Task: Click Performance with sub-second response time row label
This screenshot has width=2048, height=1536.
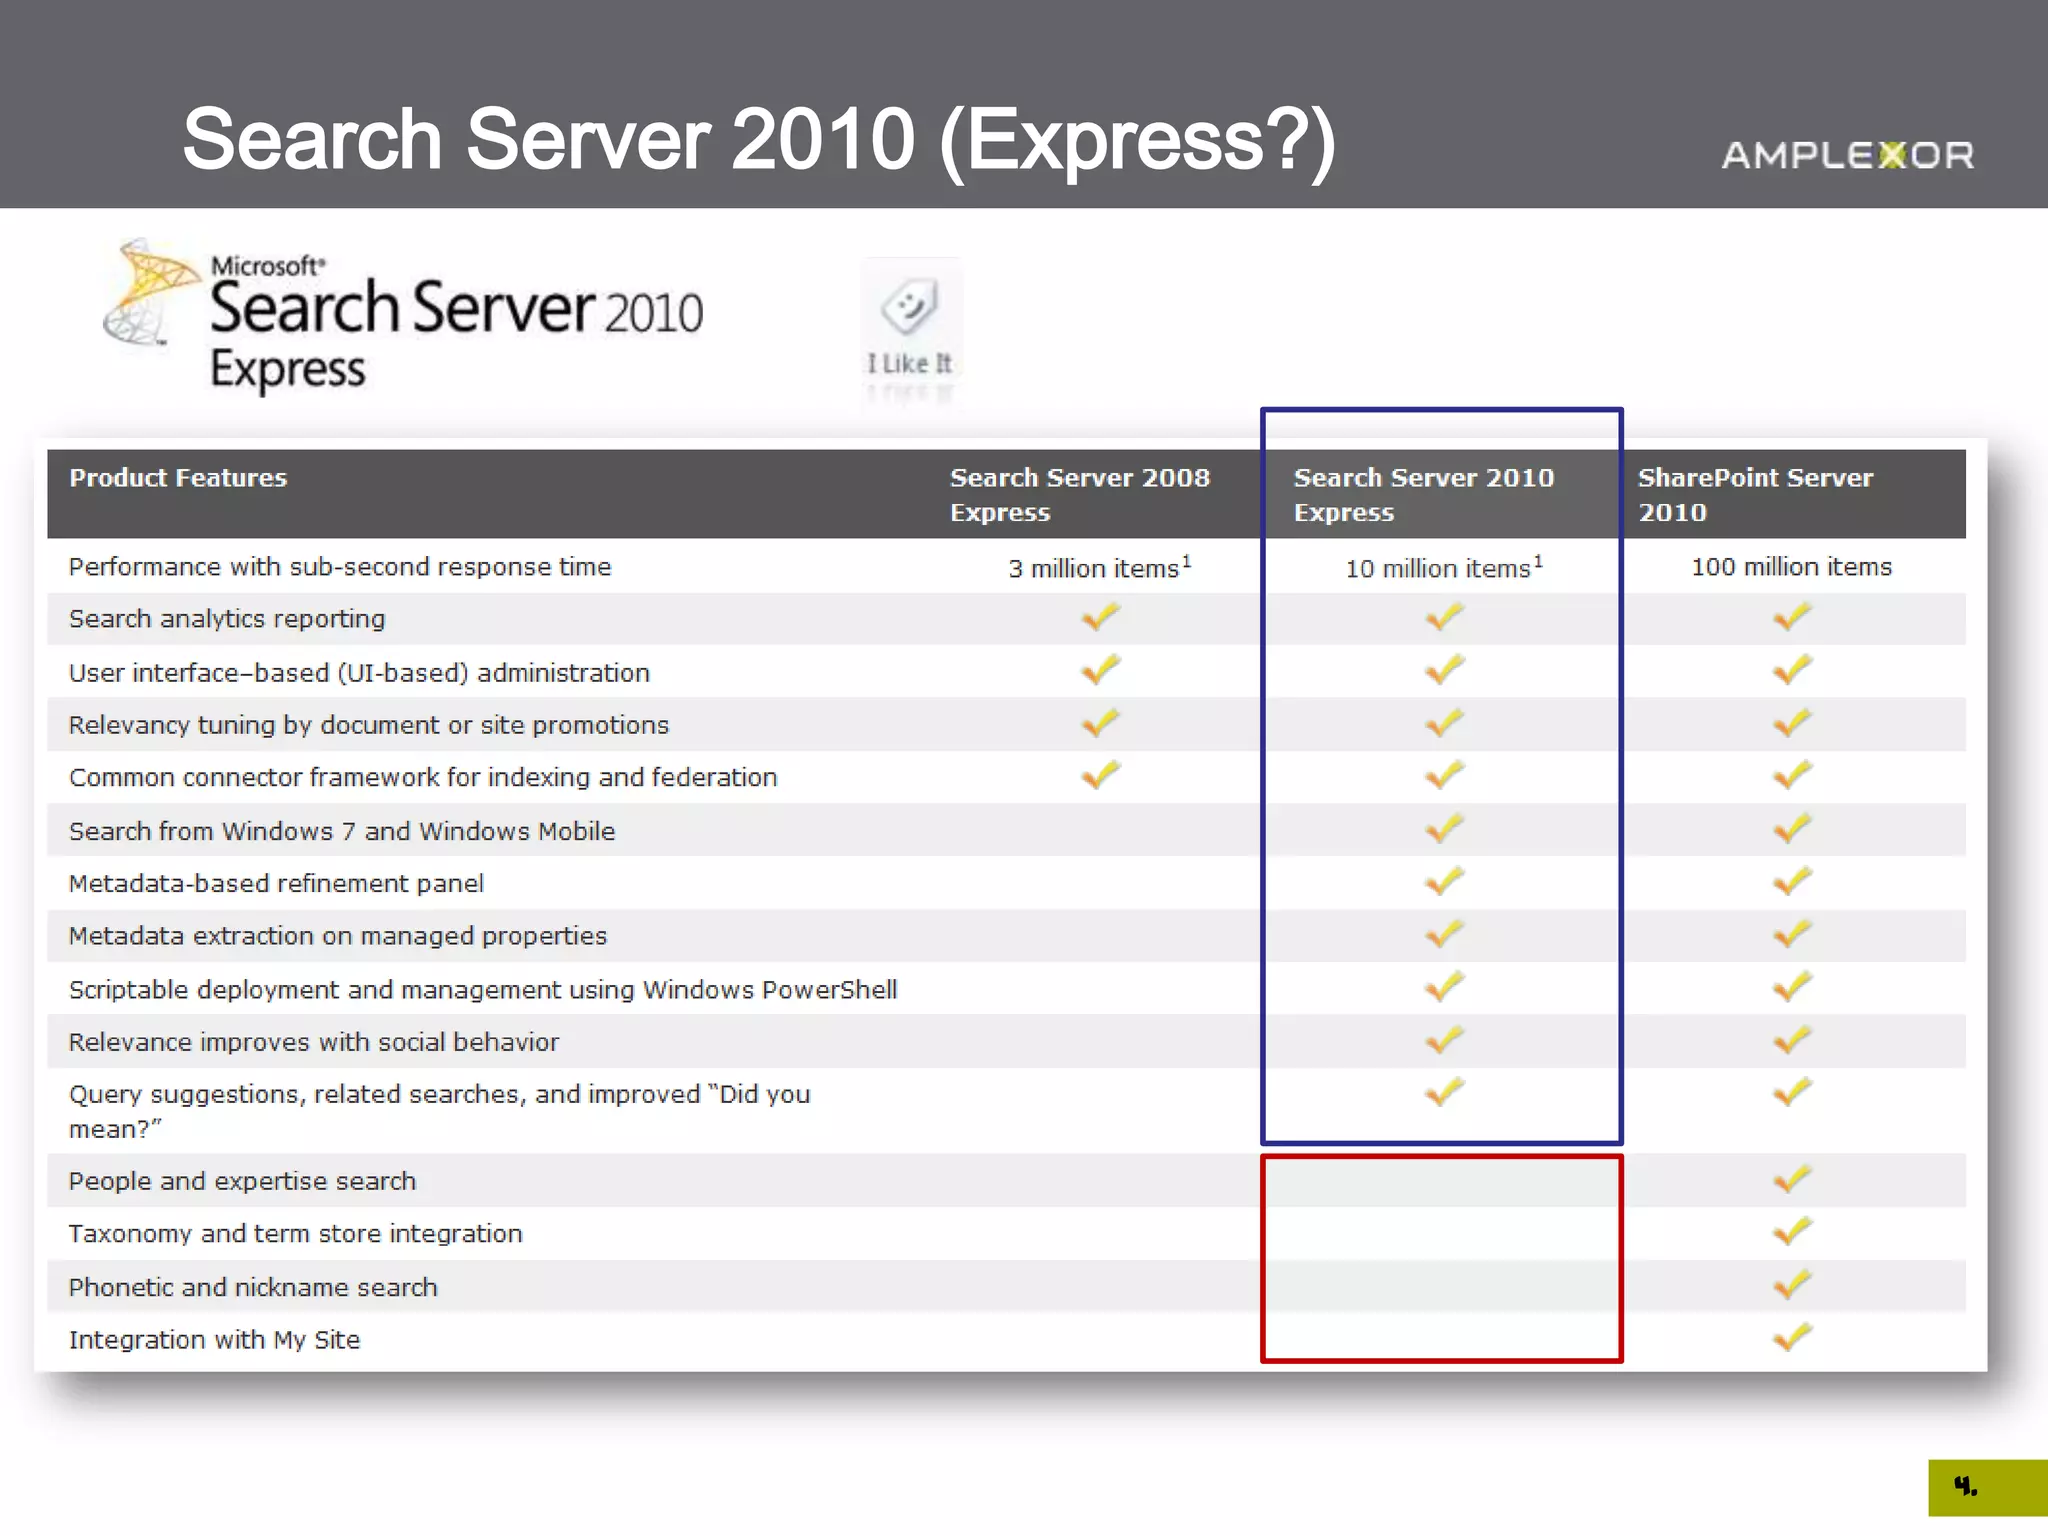Action: point(340,567)
